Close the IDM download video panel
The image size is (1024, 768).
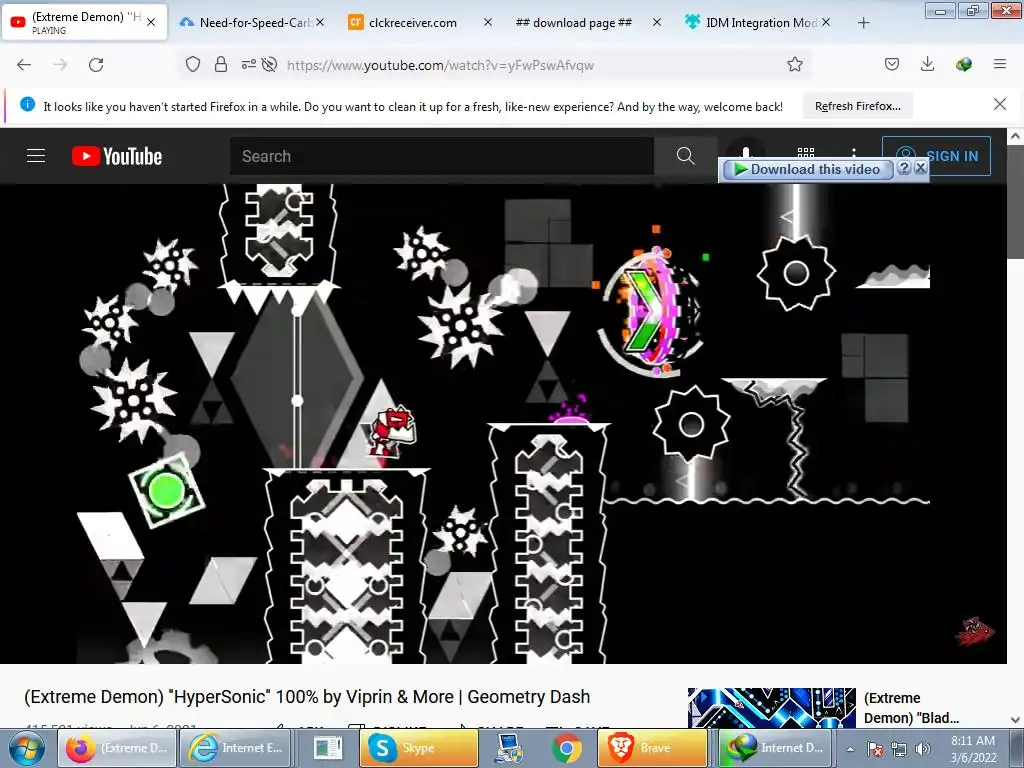point(920,168)
